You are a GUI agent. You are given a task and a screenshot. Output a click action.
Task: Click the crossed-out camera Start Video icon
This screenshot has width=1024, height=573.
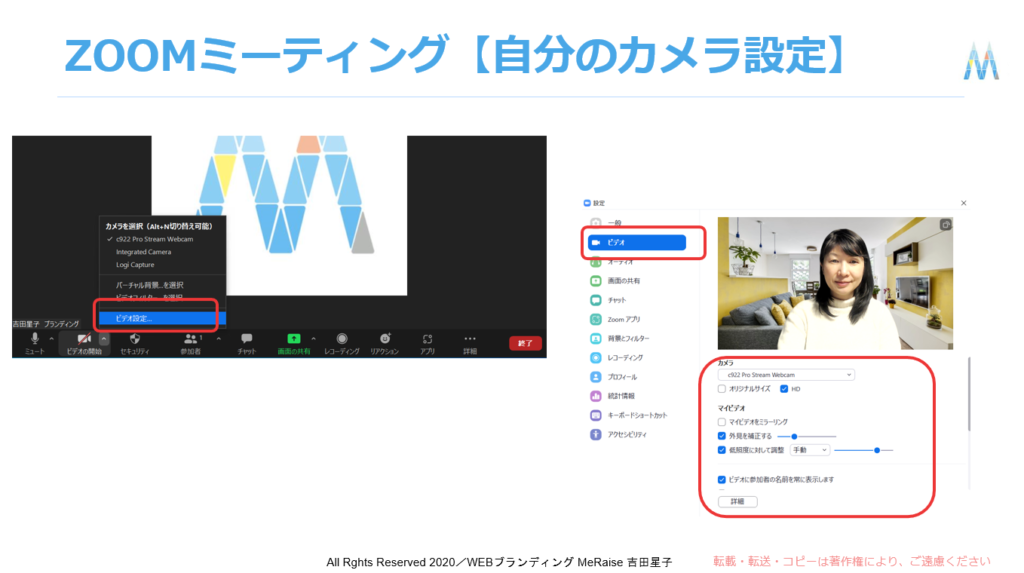(x=84, y=338)
